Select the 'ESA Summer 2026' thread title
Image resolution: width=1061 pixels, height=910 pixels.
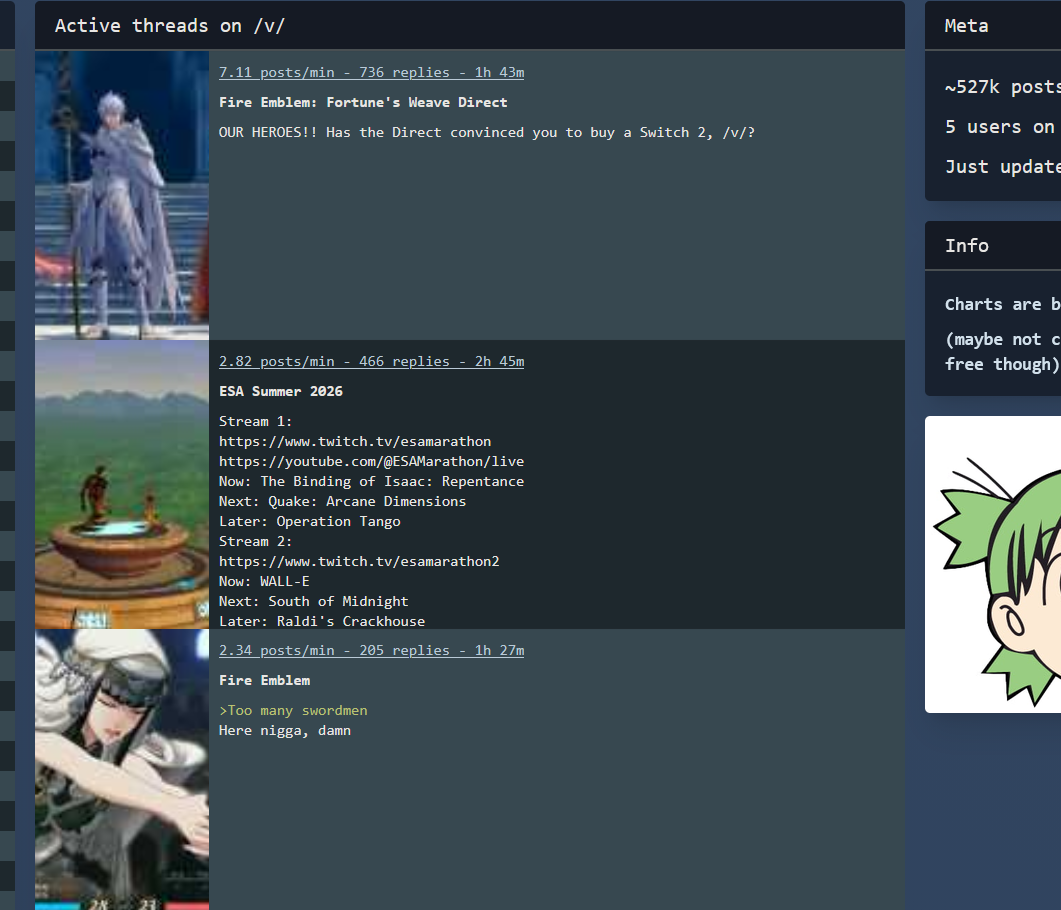click(281, 391)
